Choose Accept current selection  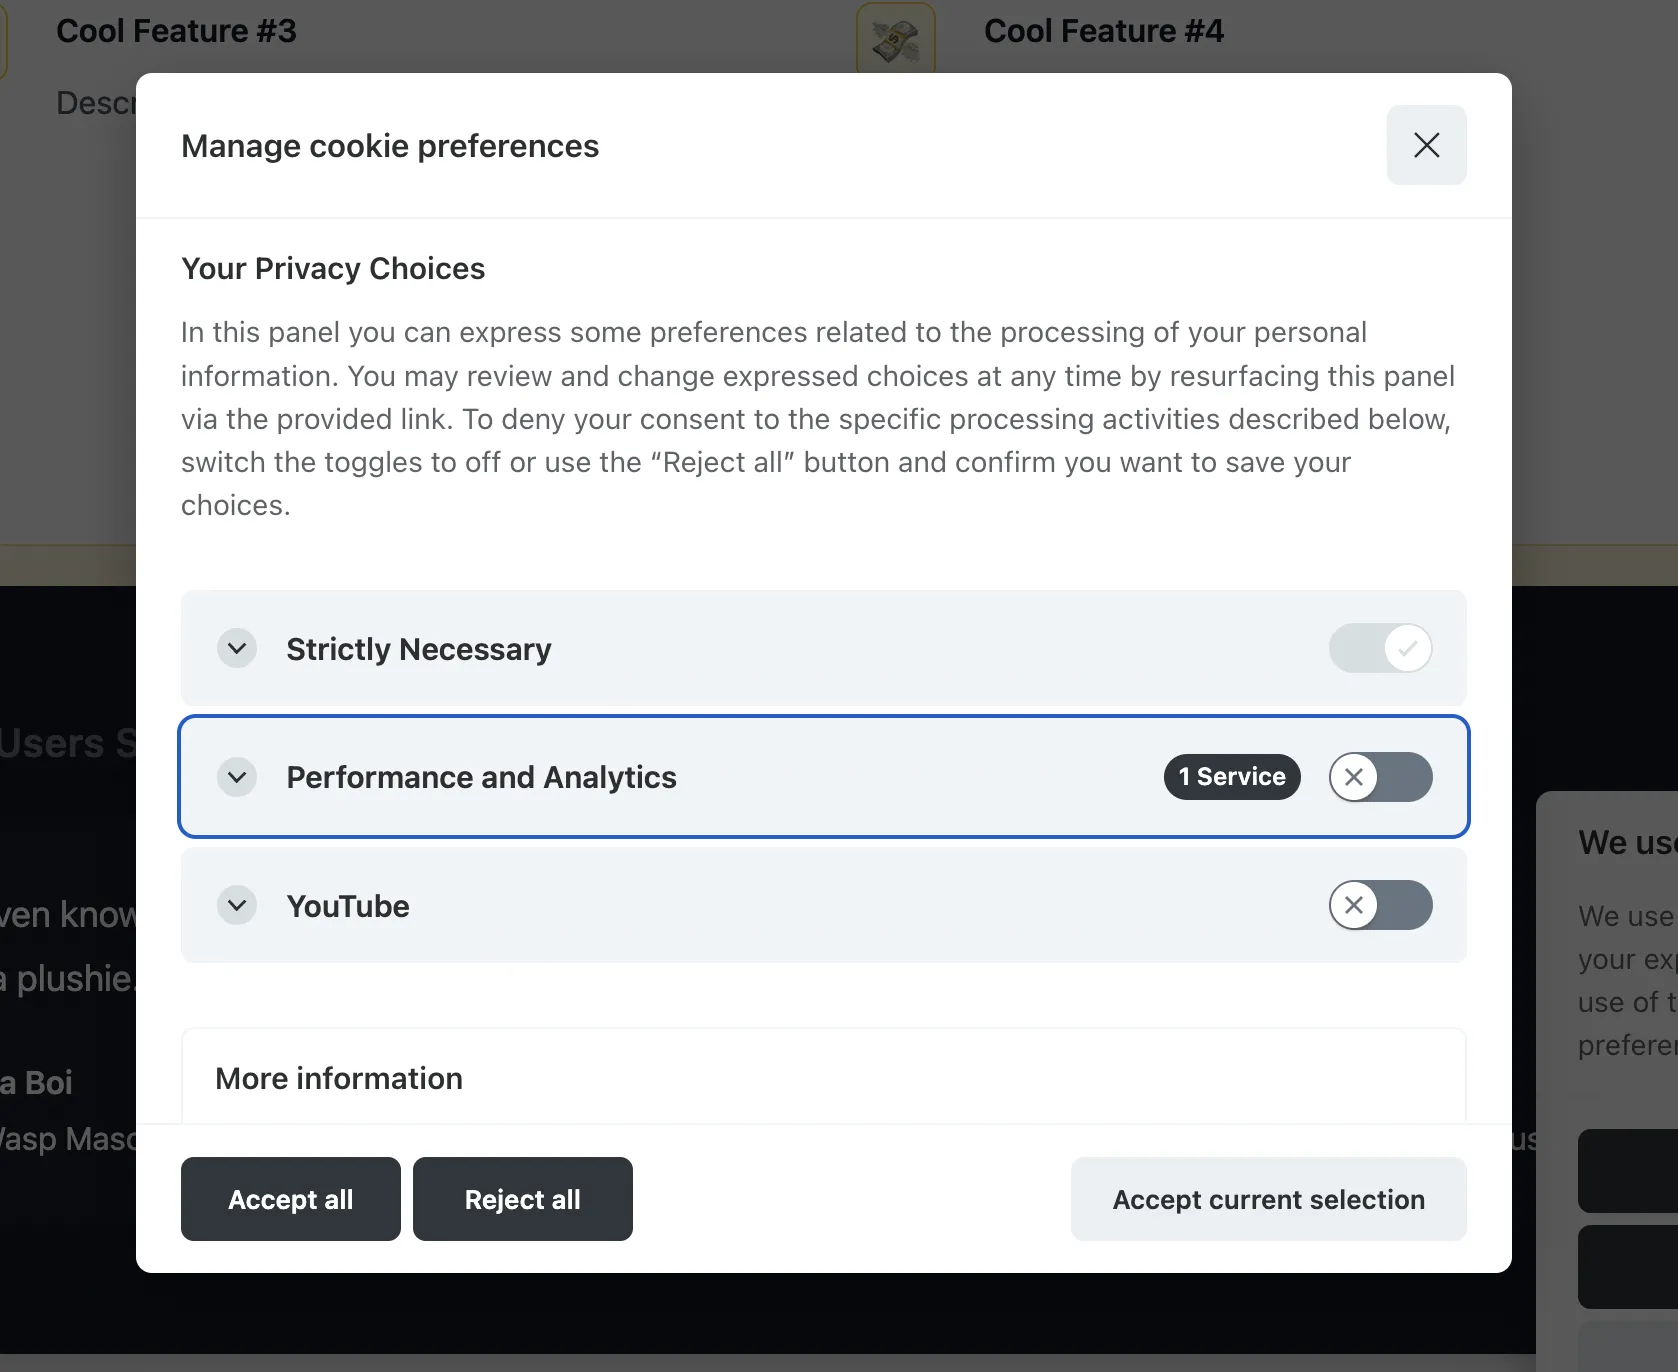1268,1199
